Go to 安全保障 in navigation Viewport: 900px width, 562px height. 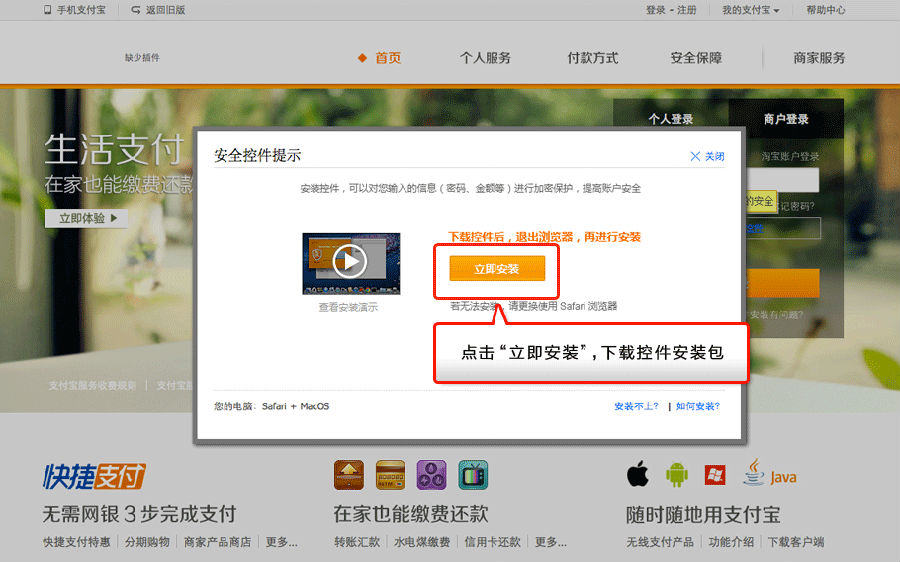coord(696,58)
